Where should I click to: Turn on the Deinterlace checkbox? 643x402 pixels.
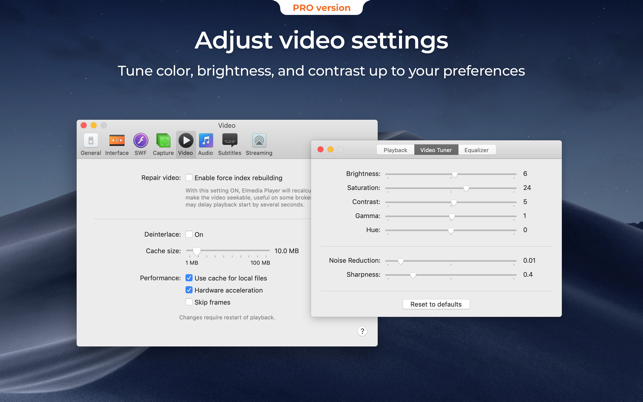(189, 234)
